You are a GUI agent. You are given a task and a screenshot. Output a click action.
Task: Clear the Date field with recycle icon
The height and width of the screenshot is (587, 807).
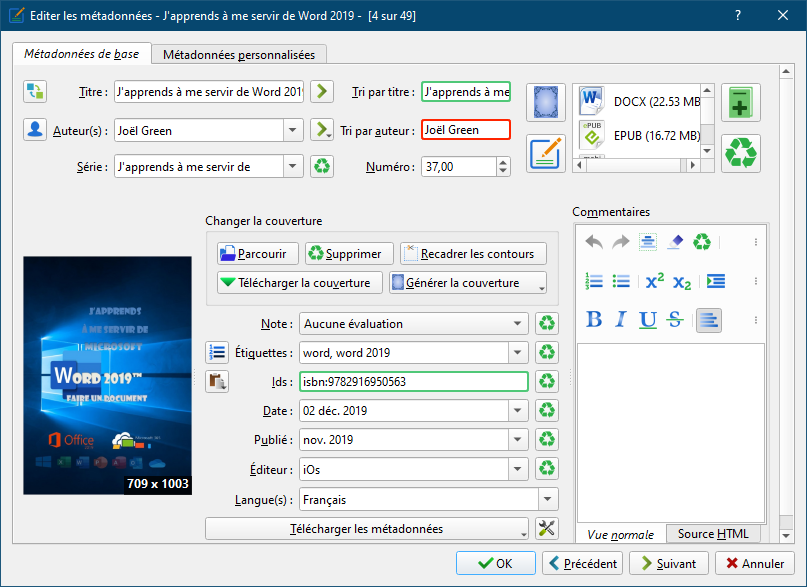coord(547,411)
